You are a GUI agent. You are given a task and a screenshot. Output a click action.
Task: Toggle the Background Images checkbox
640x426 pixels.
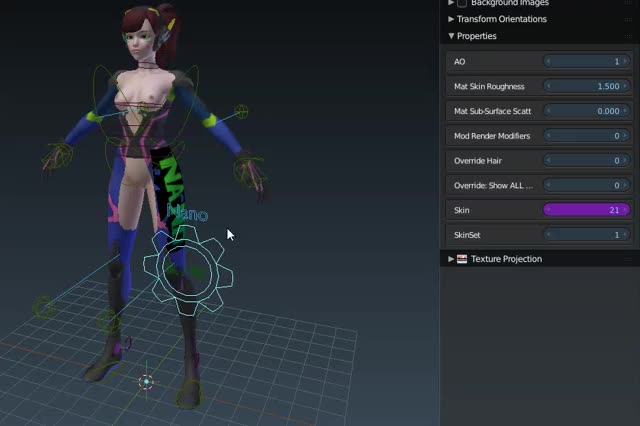(462, 3)
